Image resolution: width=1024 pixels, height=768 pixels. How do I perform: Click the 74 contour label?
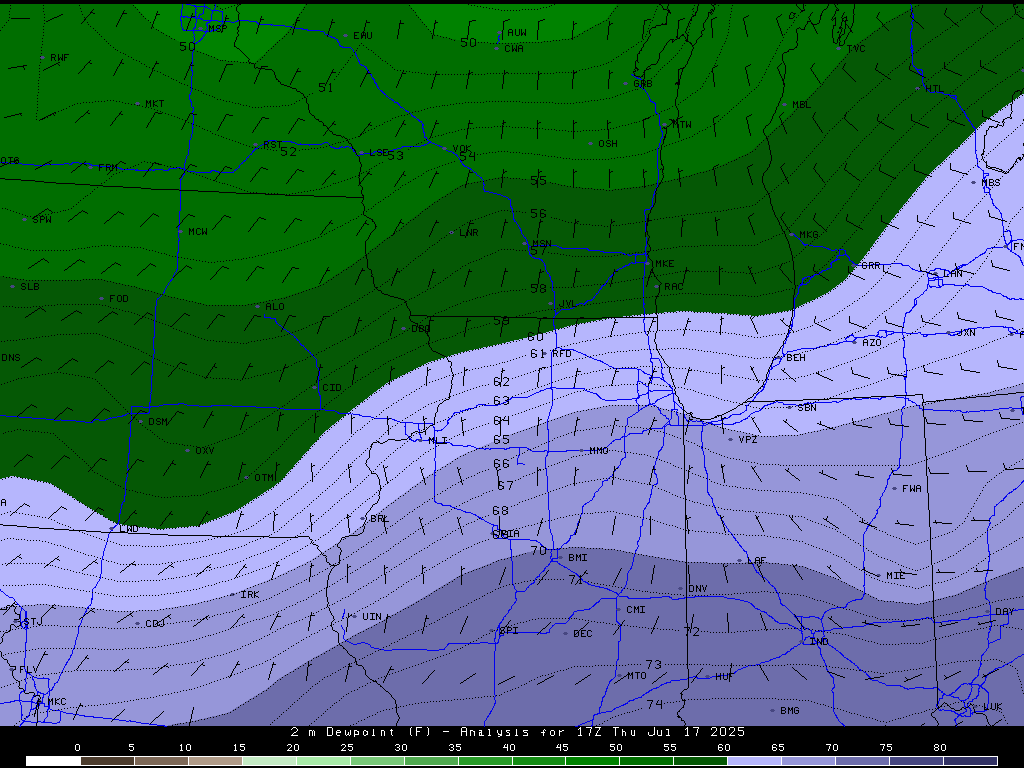point(655,704)
